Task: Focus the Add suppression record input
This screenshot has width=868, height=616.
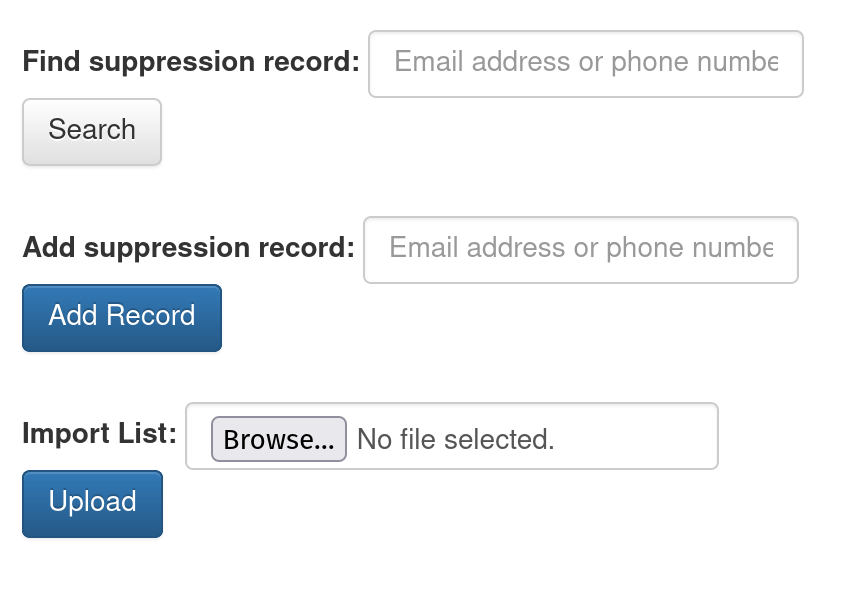Action: coord(580,250)
